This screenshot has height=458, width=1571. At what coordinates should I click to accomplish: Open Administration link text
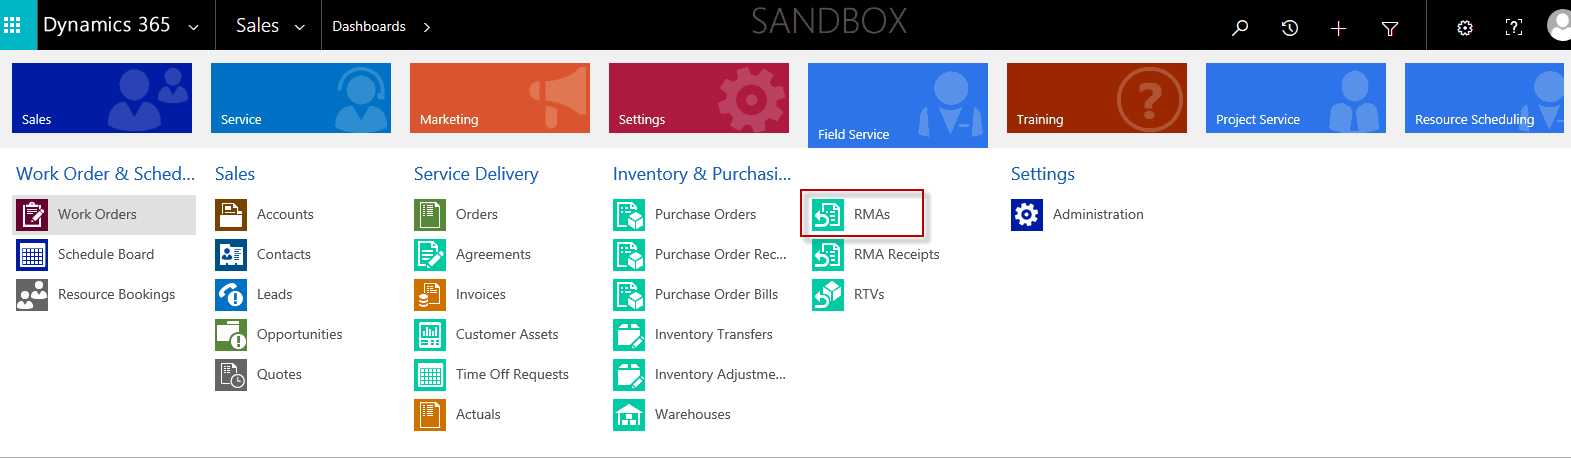tap(1098, 214)
